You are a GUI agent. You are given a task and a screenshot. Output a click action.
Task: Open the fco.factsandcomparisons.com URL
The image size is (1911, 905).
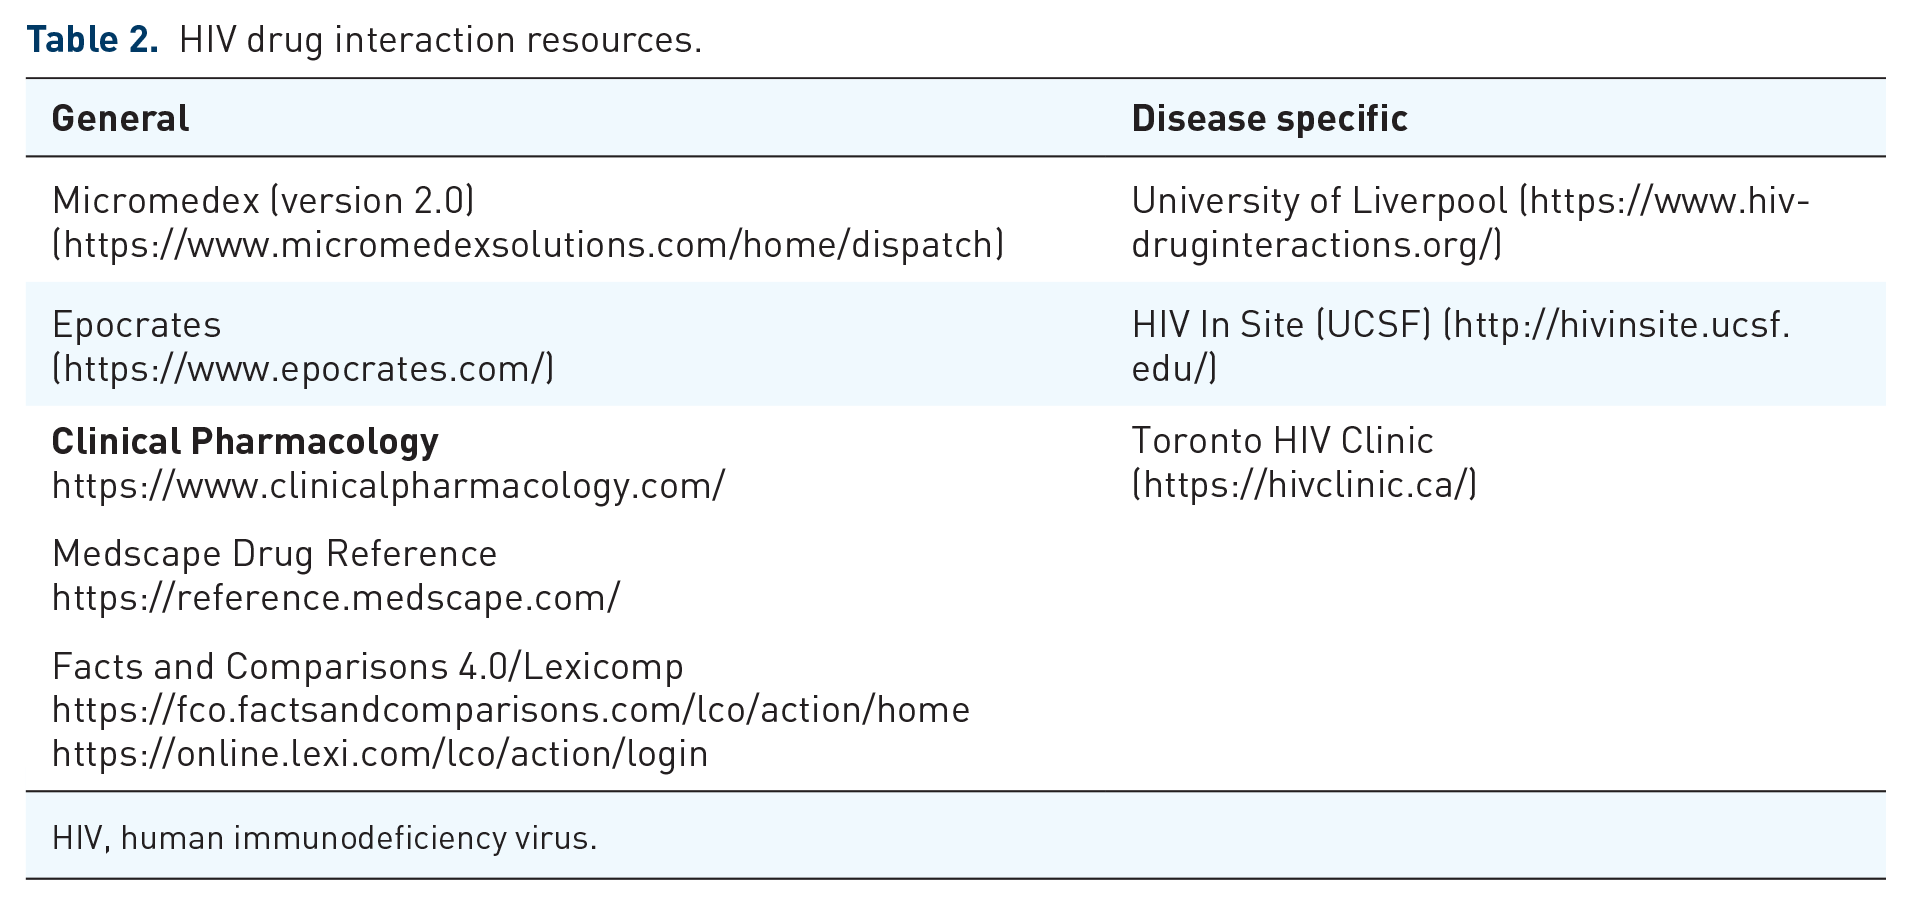point(511,710)
